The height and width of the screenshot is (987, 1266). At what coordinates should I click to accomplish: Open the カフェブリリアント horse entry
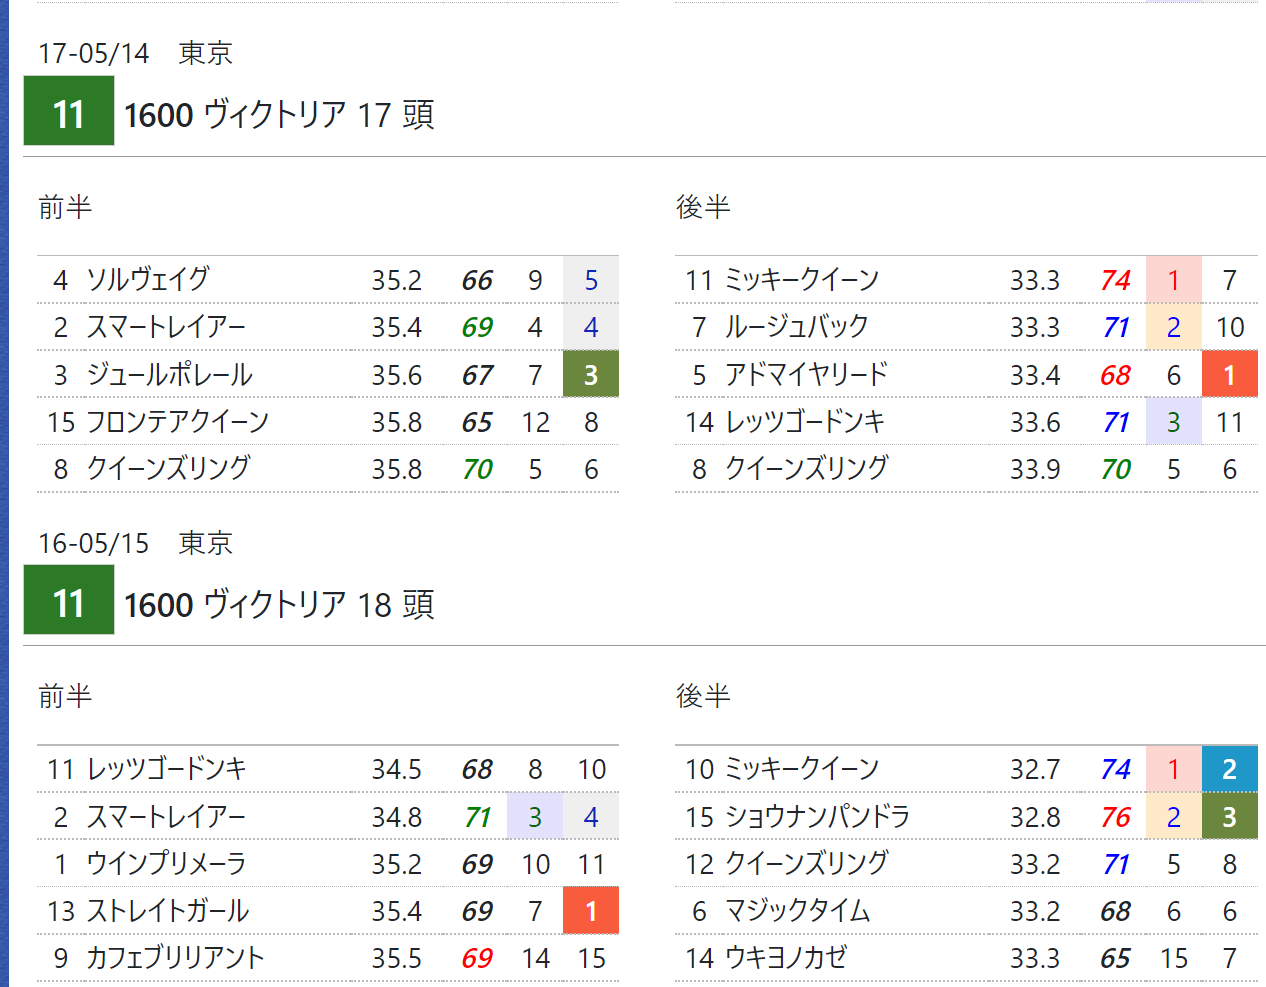click(x=175, y=958)
